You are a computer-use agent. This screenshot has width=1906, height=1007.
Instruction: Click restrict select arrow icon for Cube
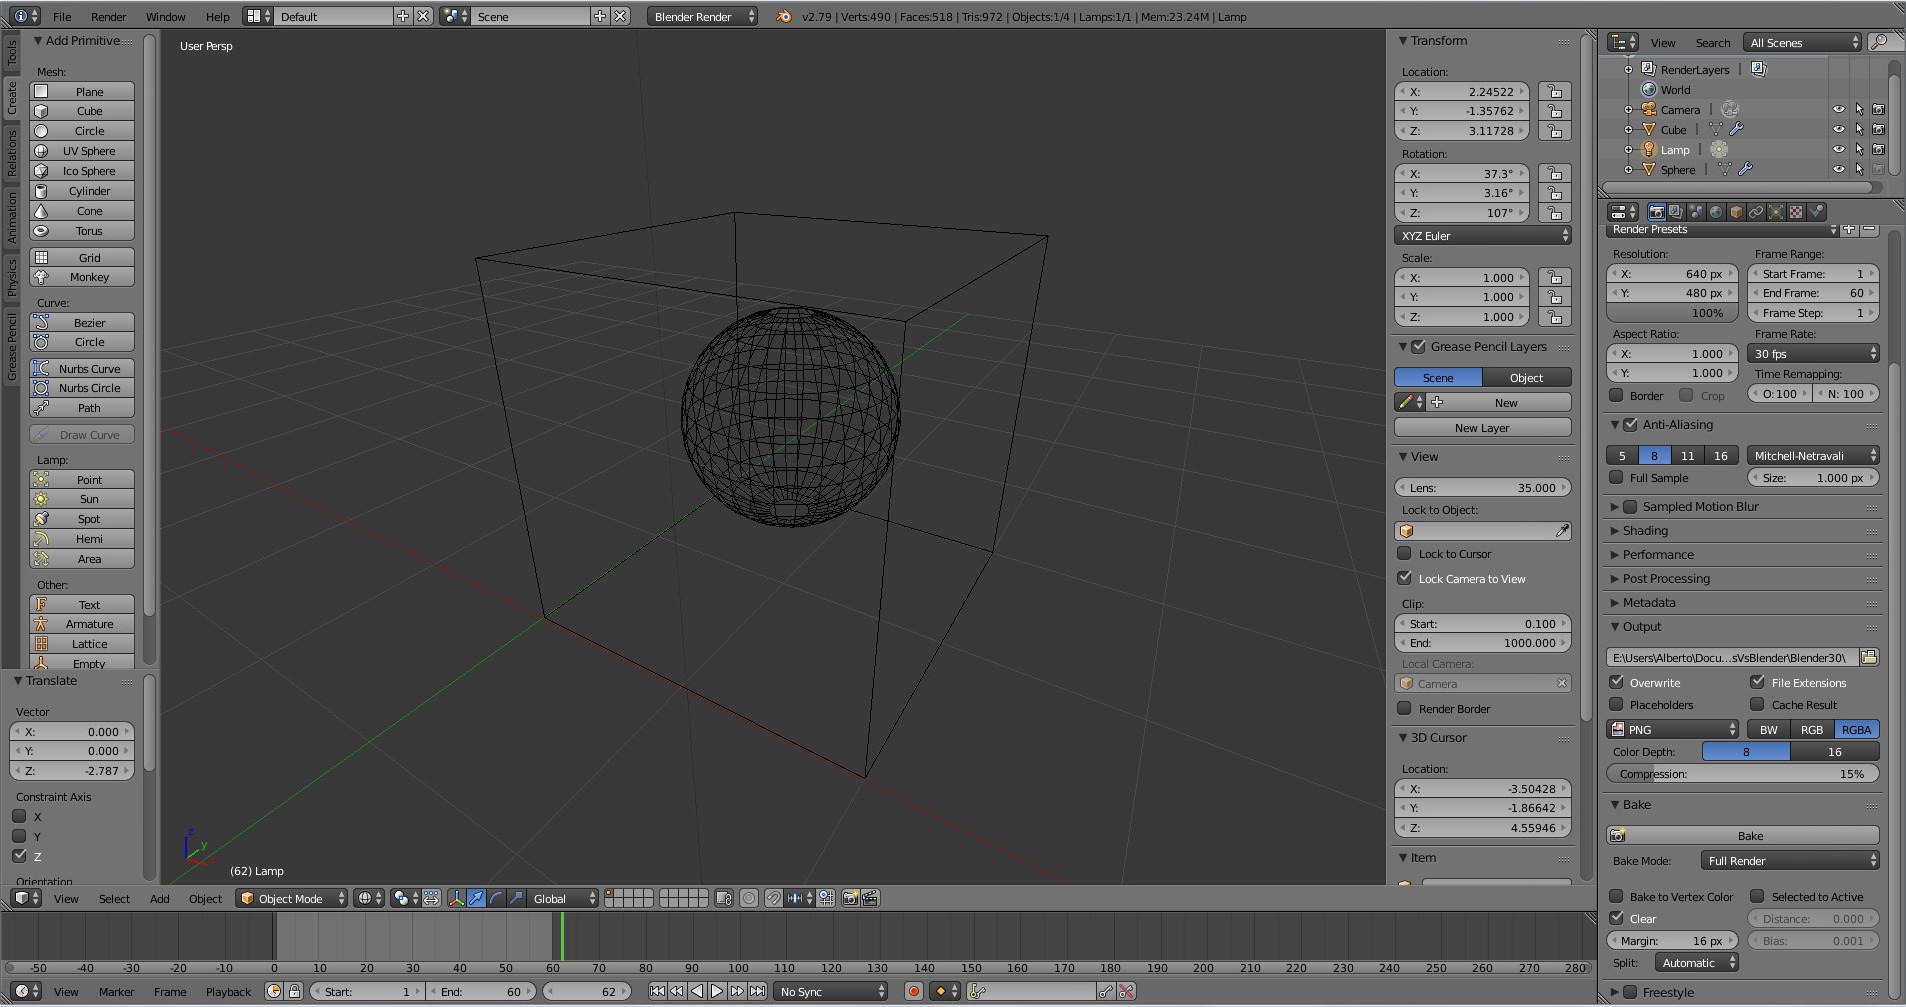(1859, 129)
